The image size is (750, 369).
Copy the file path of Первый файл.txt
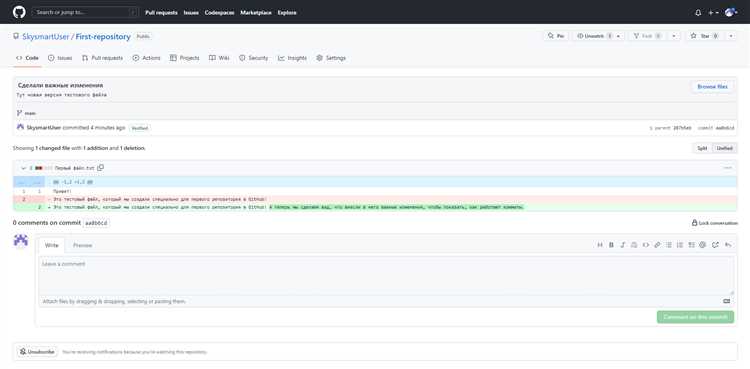click(x=100, y=168)
